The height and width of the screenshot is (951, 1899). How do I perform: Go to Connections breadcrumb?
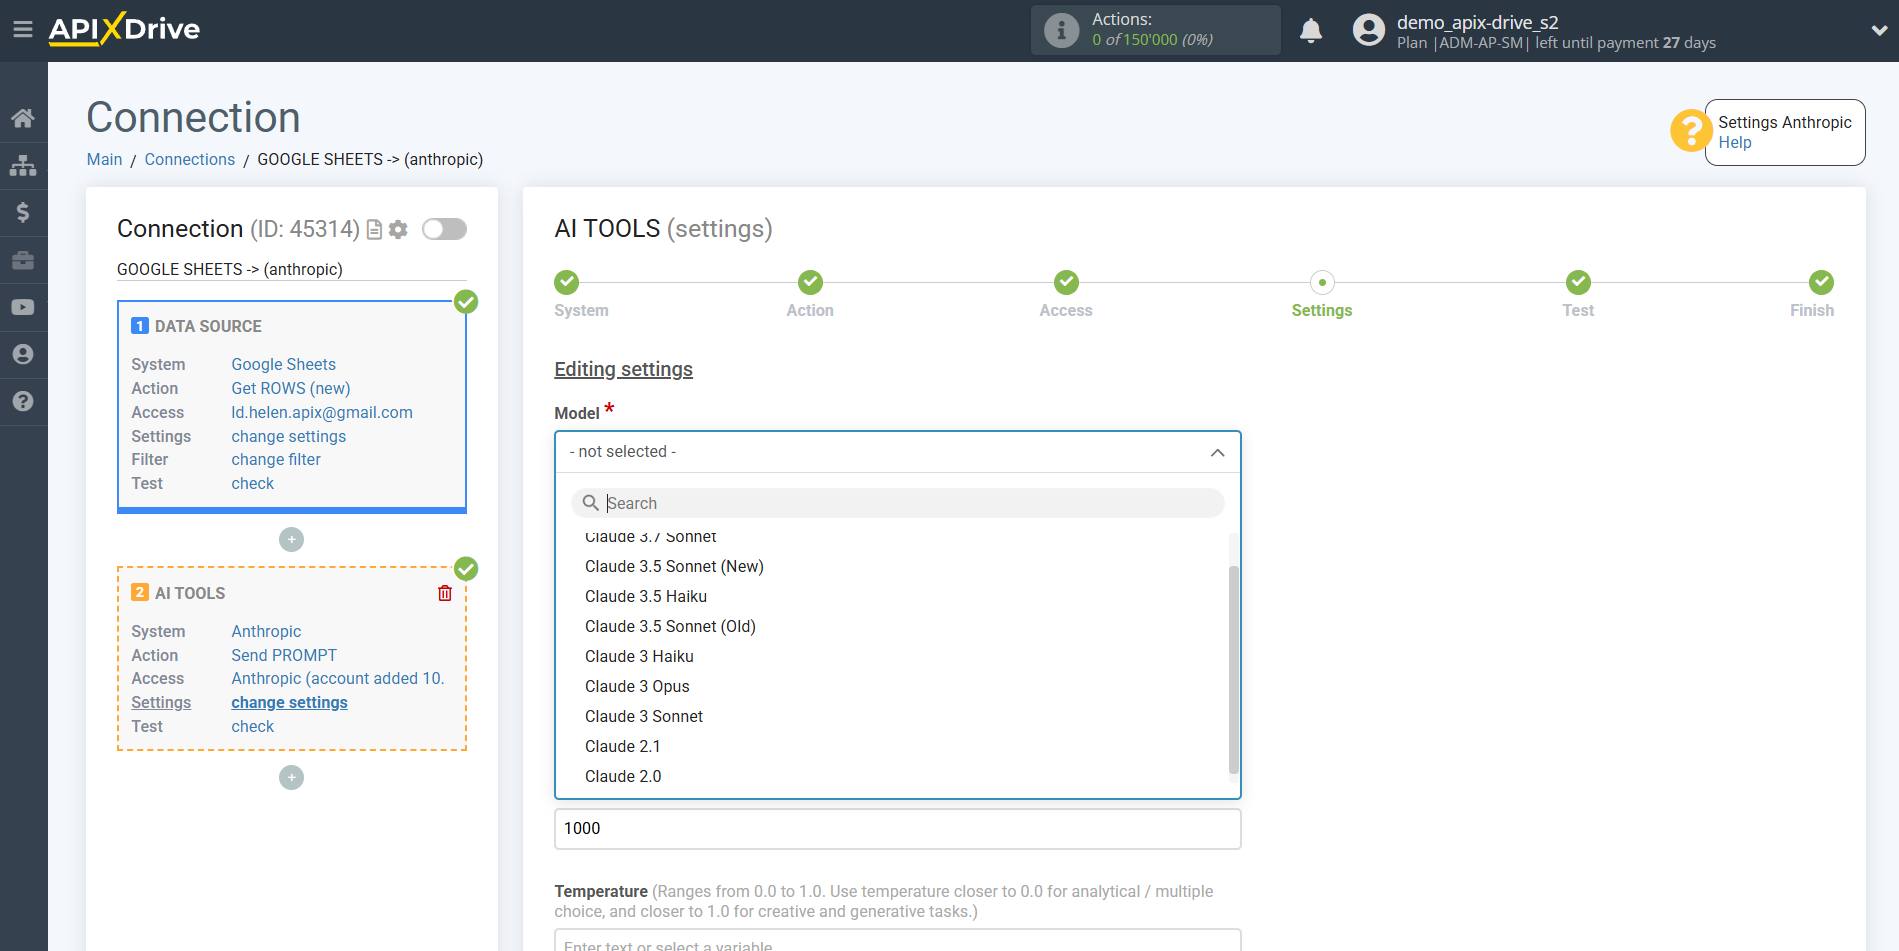coord(189,159)
